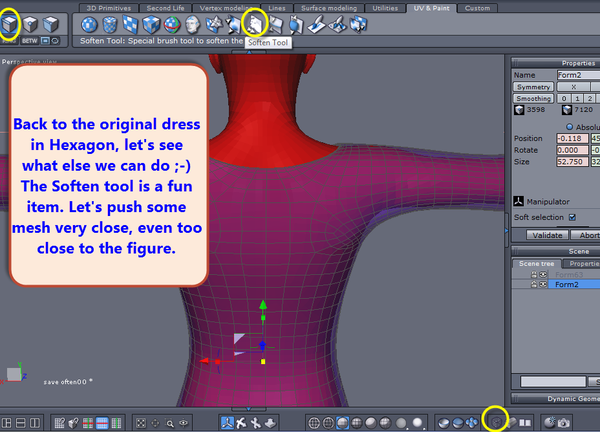Click the Symmetry button
Image resolution: width=600 pixels, height=432 pixels.
pyautogui.click(x=533, y=87)
